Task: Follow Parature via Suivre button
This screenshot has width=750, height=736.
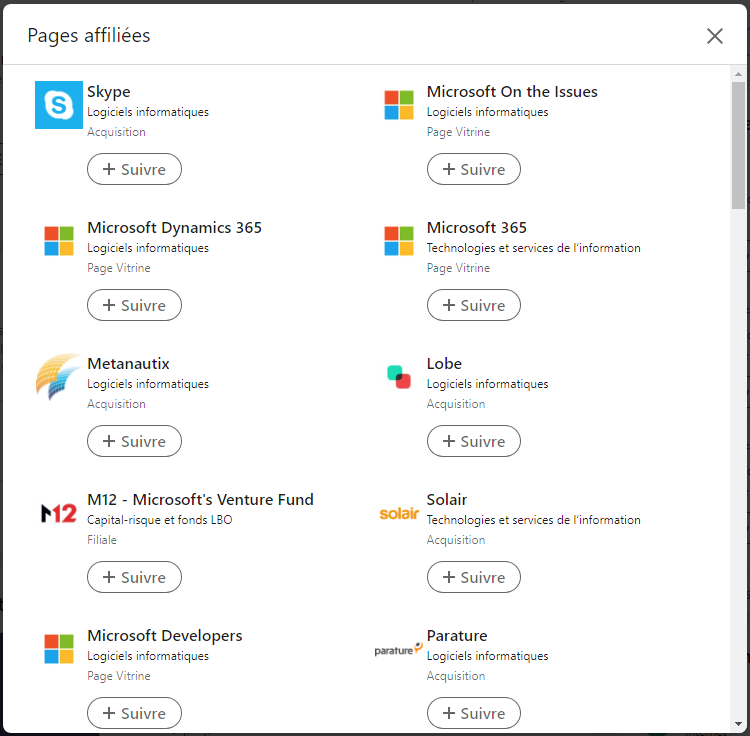Action: tap(474, 713)
